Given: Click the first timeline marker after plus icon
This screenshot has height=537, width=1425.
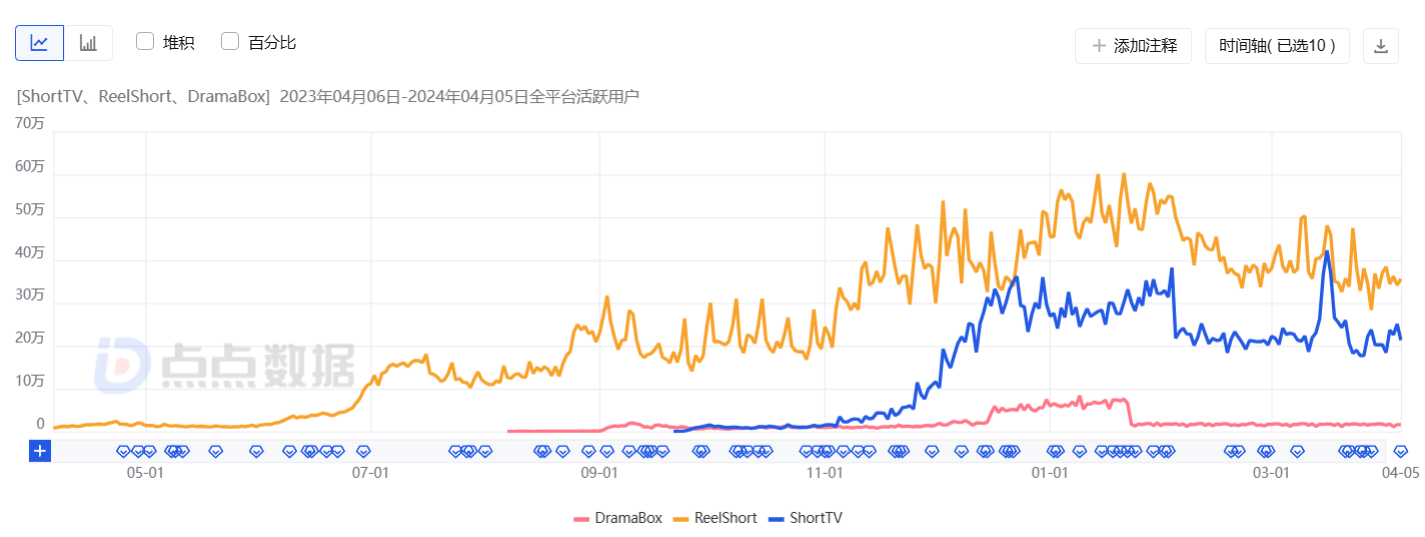Looking at the screenshot, I should (124, 451).
